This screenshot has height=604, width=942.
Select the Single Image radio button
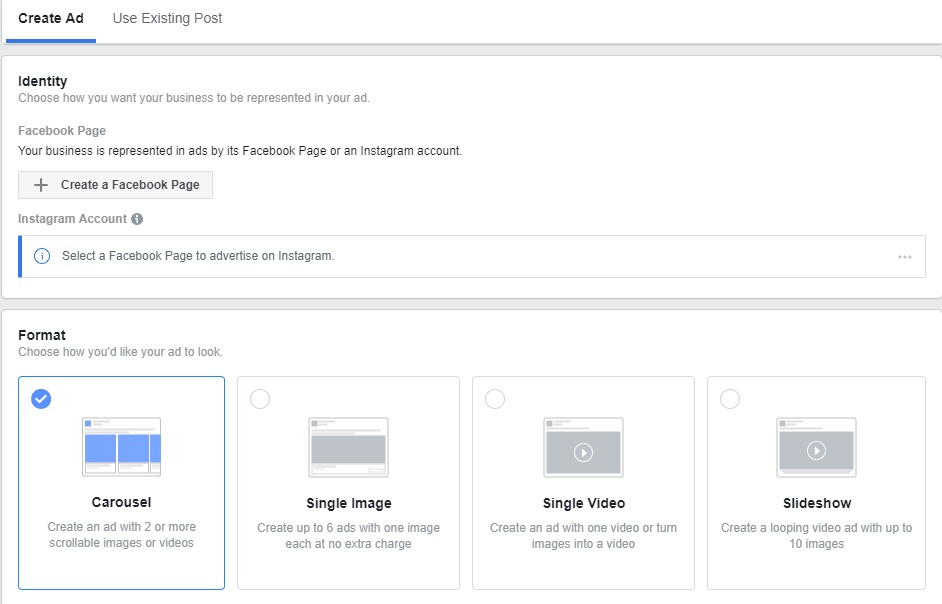pyautogui.click(x=260, y=399)
